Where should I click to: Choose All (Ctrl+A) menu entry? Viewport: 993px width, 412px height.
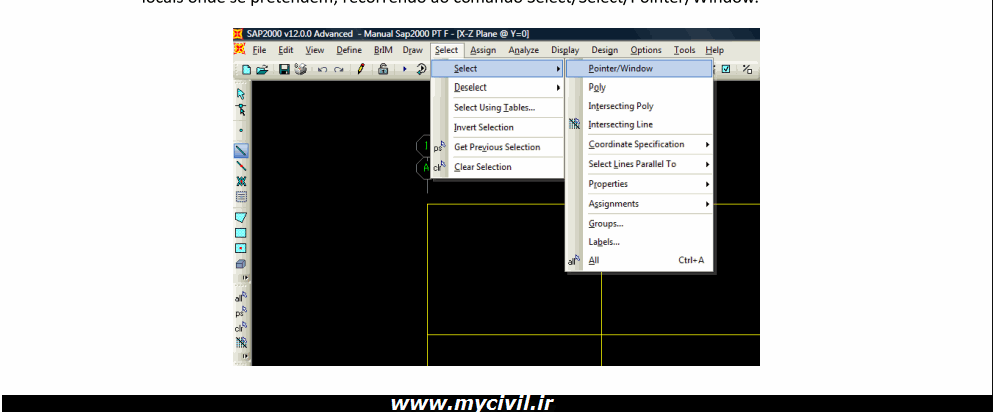coord(640,260)
